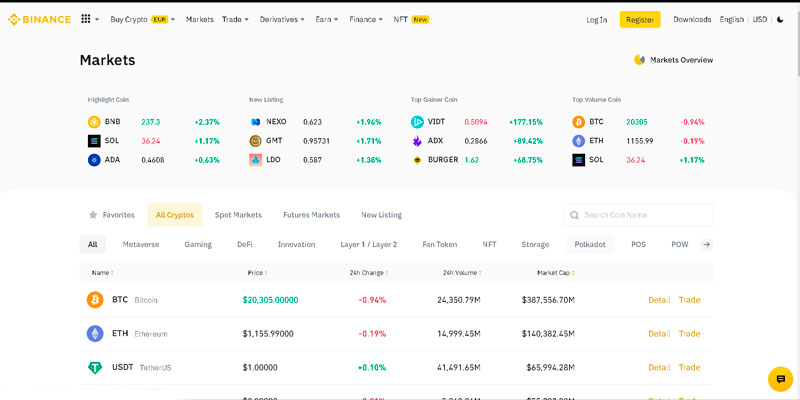
Task: Click the Favorites star icon
Action: click(93, 215)
